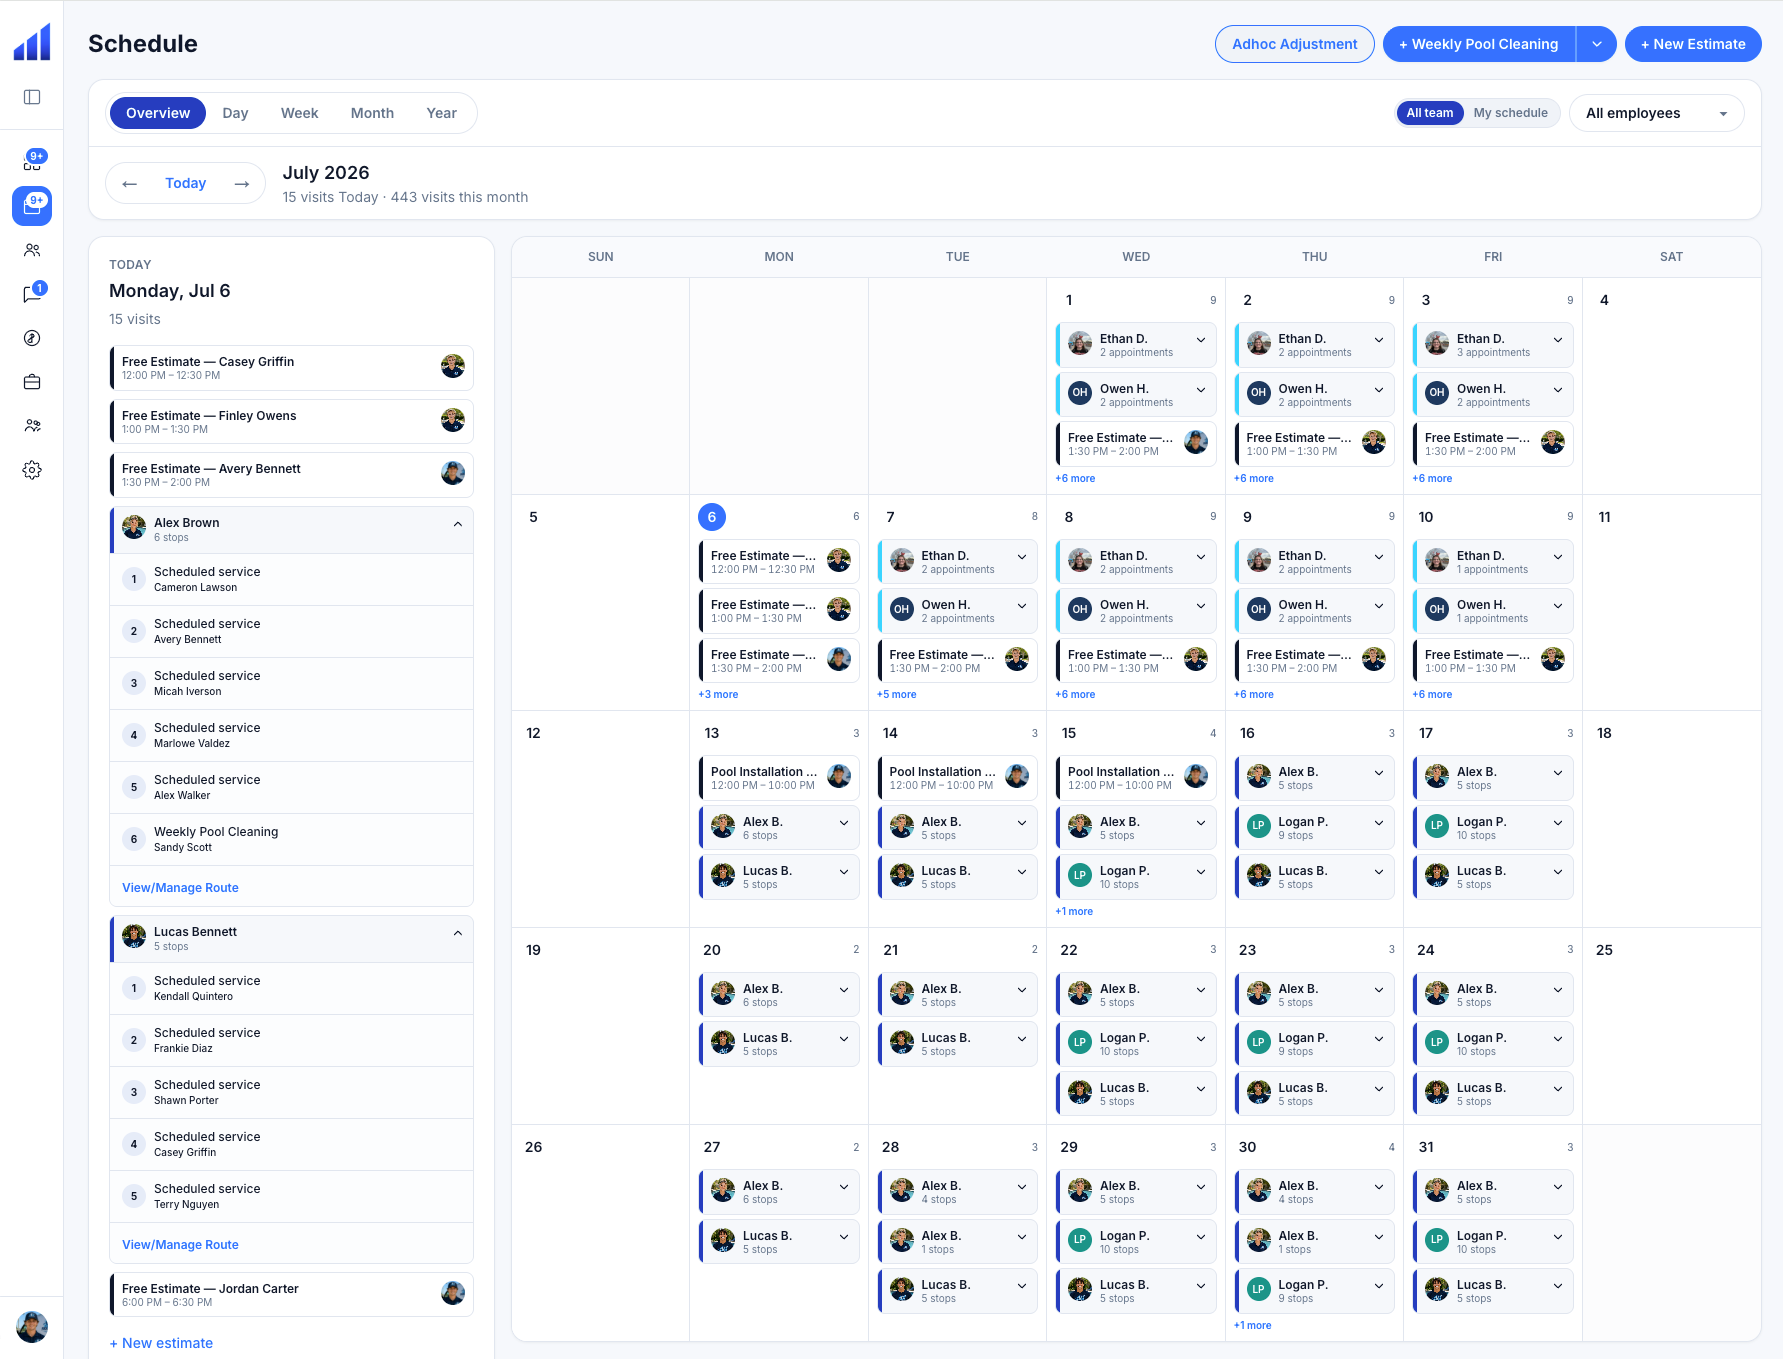Switch to Week view tab

299,113
